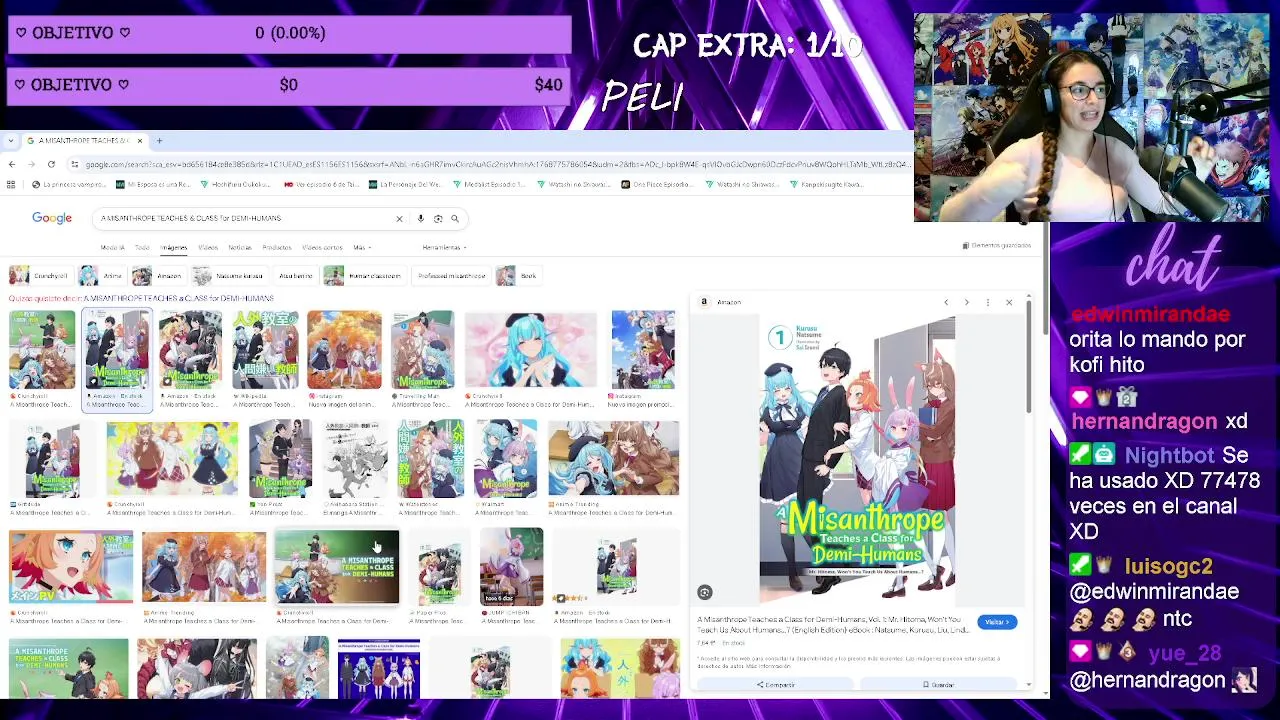Open wide thumbnail of blue-haired girl on pink

pos(530,349)
